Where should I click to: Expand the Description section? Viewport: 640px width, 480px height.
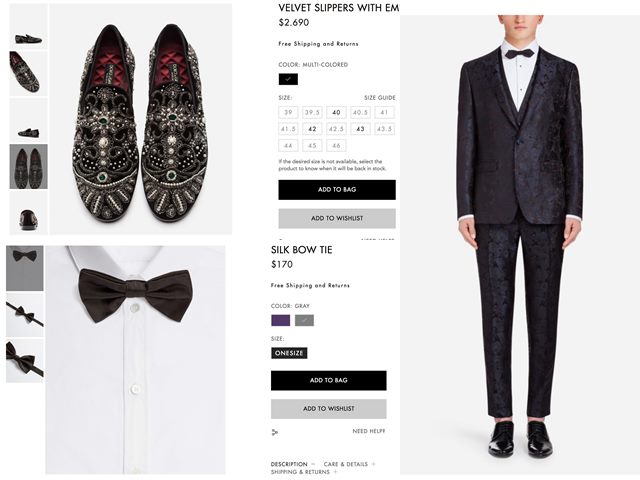coord(292,464)
